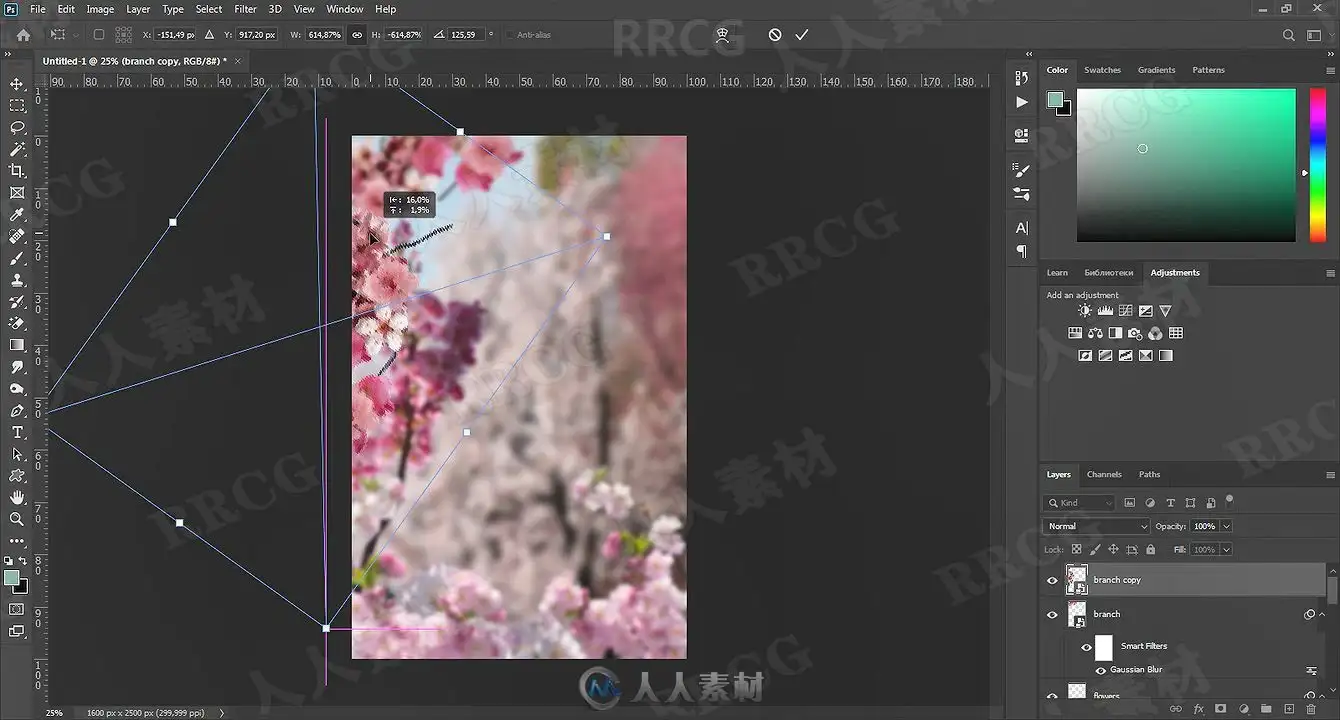Image resolution: width=1340 pixels, height=720 pixels.
Task: Click the X position field
Action: pos(174,35)
